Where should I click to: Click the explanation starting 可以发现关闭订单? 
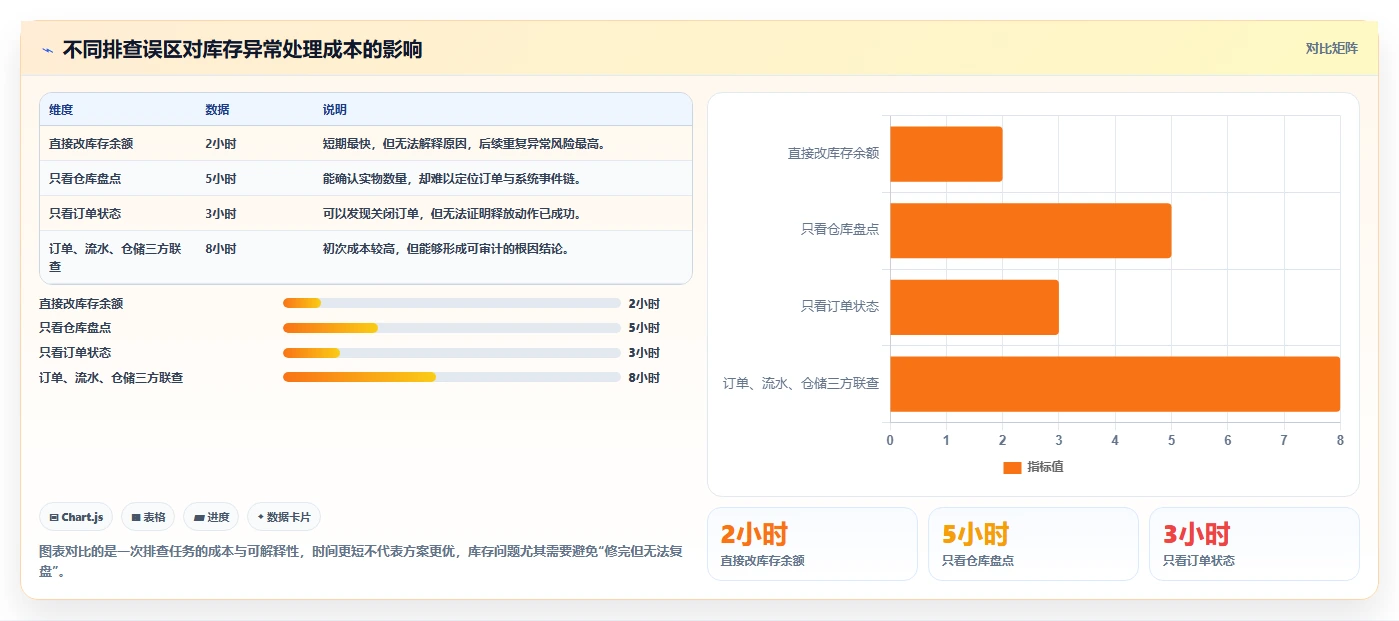(x=452, y=214)
